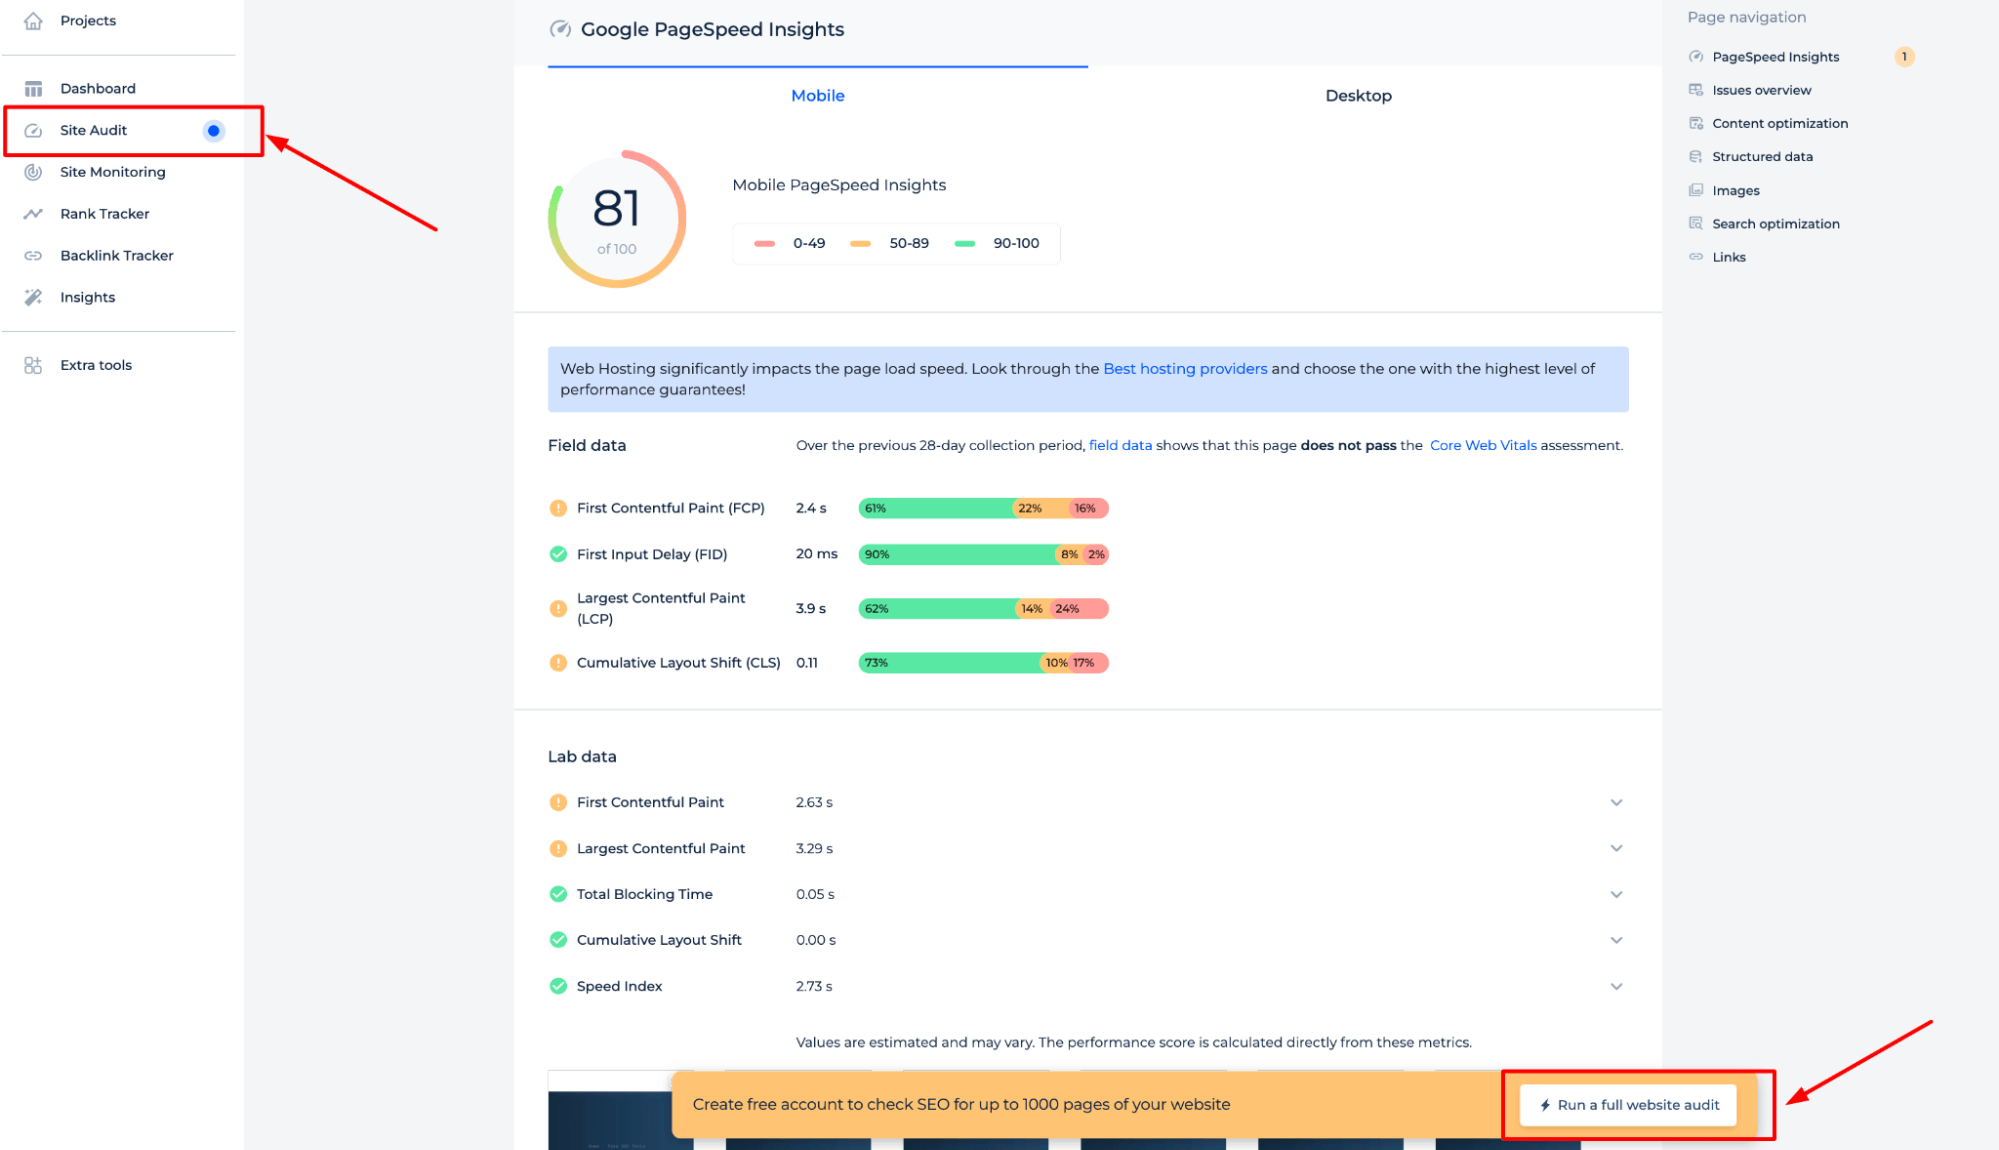This screenshot has width=1999, height=1150.
Task: Click the FID distribution bar showing 90%
Action: click(x=983, y=554)
